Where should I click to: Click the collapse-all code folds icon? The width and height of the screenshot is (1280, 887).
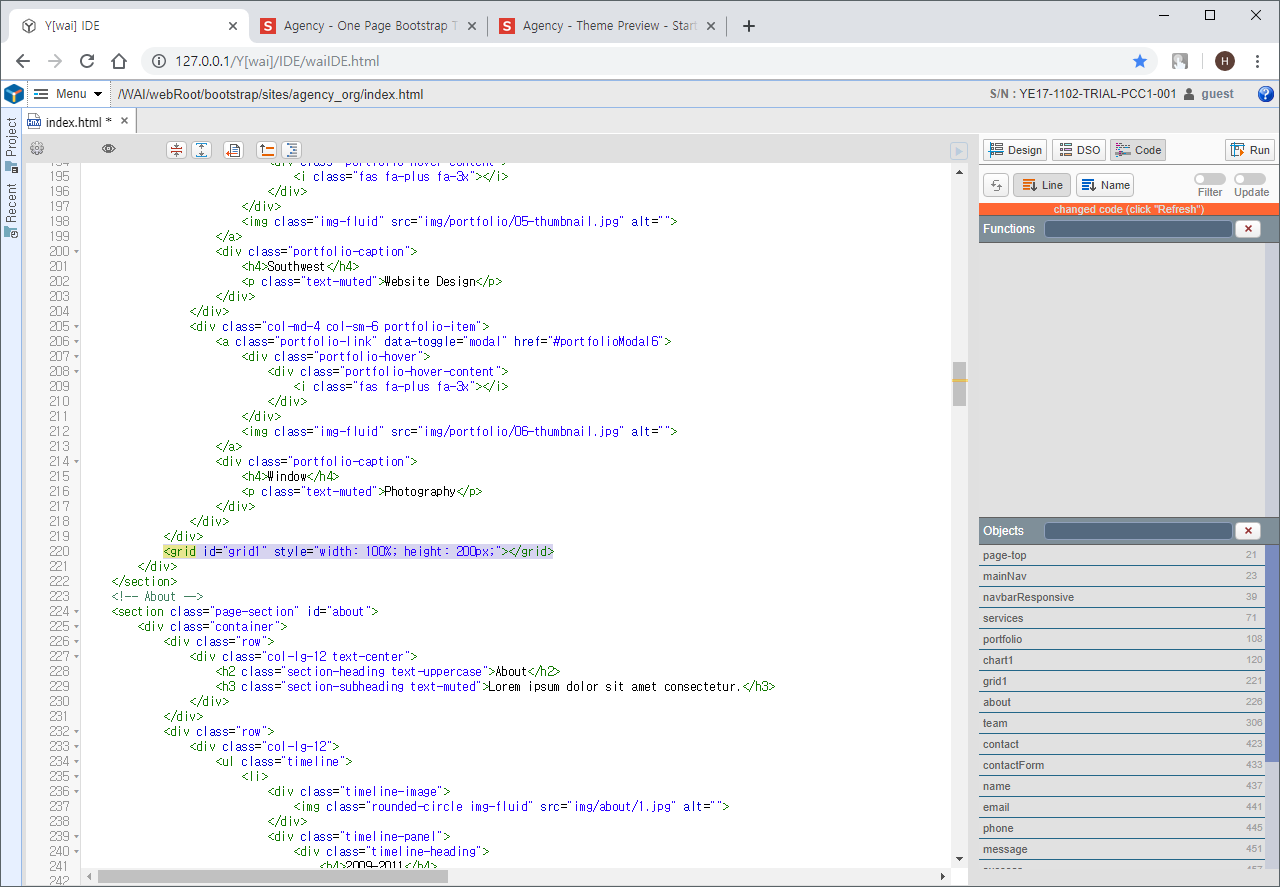click(x=177, y=150)
